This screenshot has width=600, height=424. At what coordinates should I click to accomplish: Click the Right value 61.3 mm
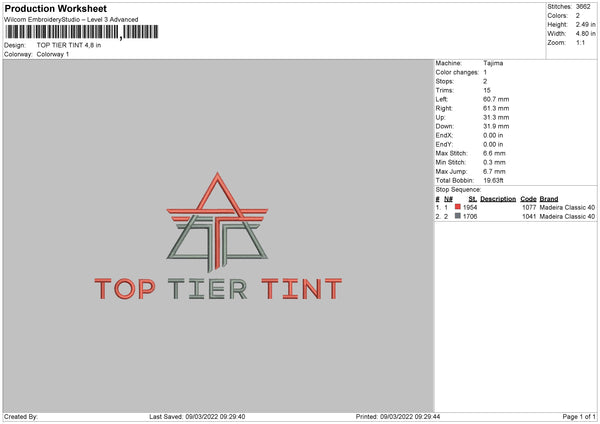pos(496,108)
